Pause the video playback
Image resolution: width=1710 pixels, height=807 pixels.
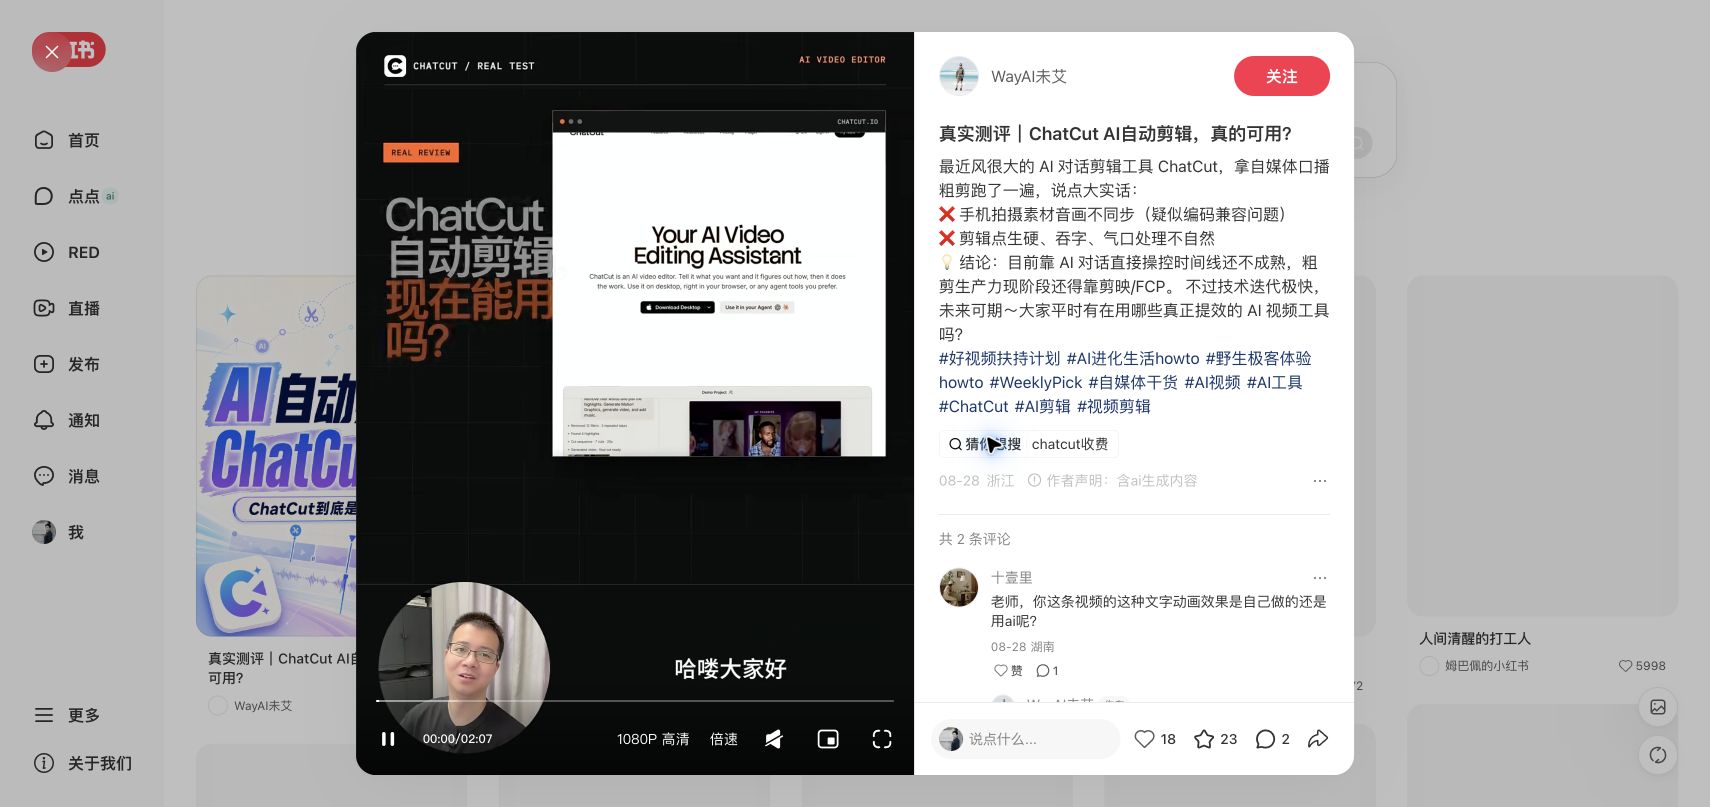point(388,739)
